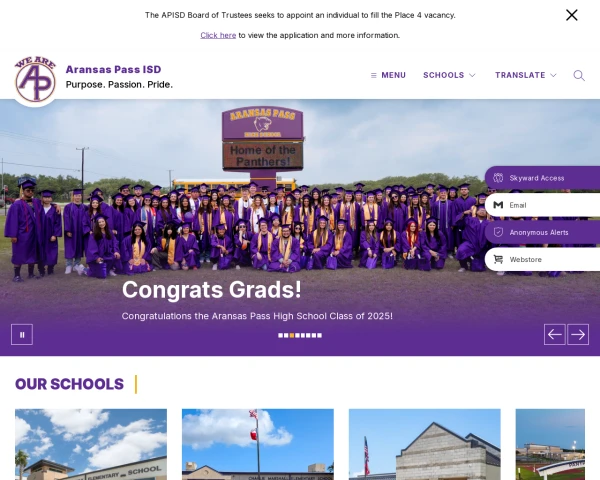Open the first elementary school thumbnail
Image resolution: width=600 pixels, height=480 pixels.
pos(91,444)
